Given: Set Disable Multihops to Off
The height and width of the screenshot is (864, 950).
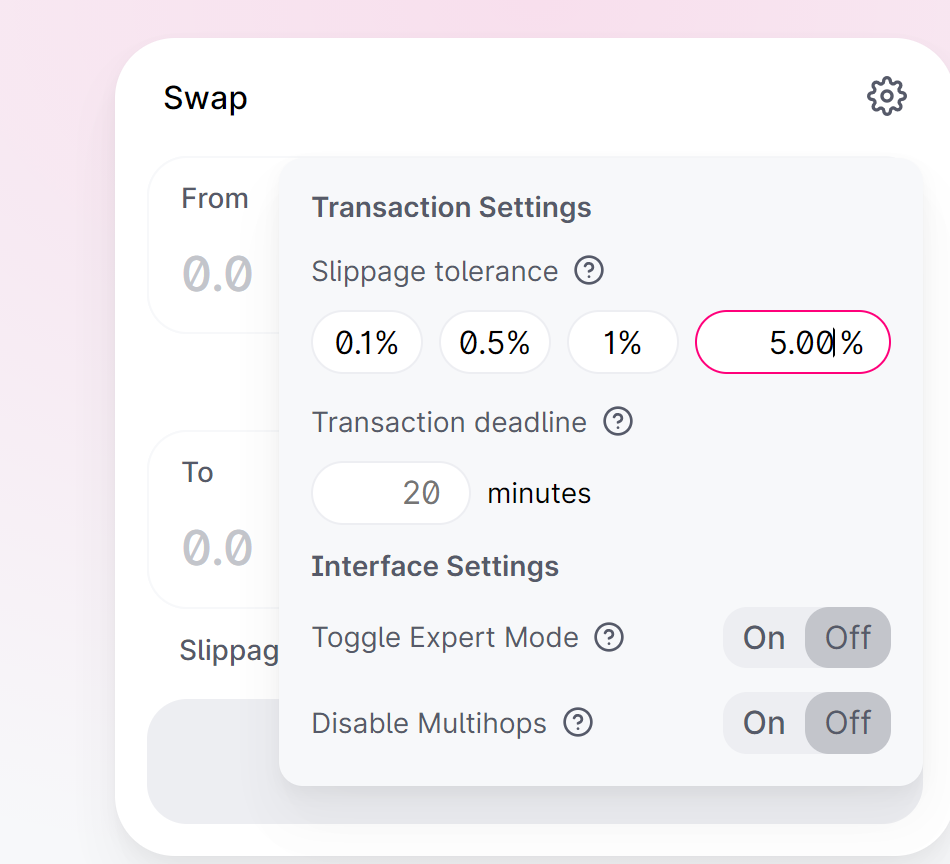Looking at the screenshot, I should tap(848, 723).
